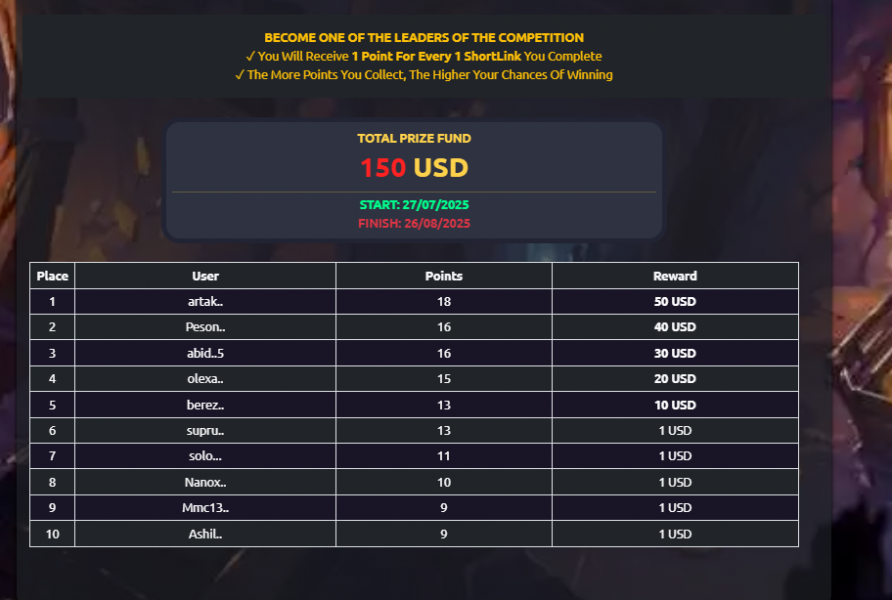892x600 pixels.
Task: Click the 'abid..5' username cell
Action: (x=205, y=353)
